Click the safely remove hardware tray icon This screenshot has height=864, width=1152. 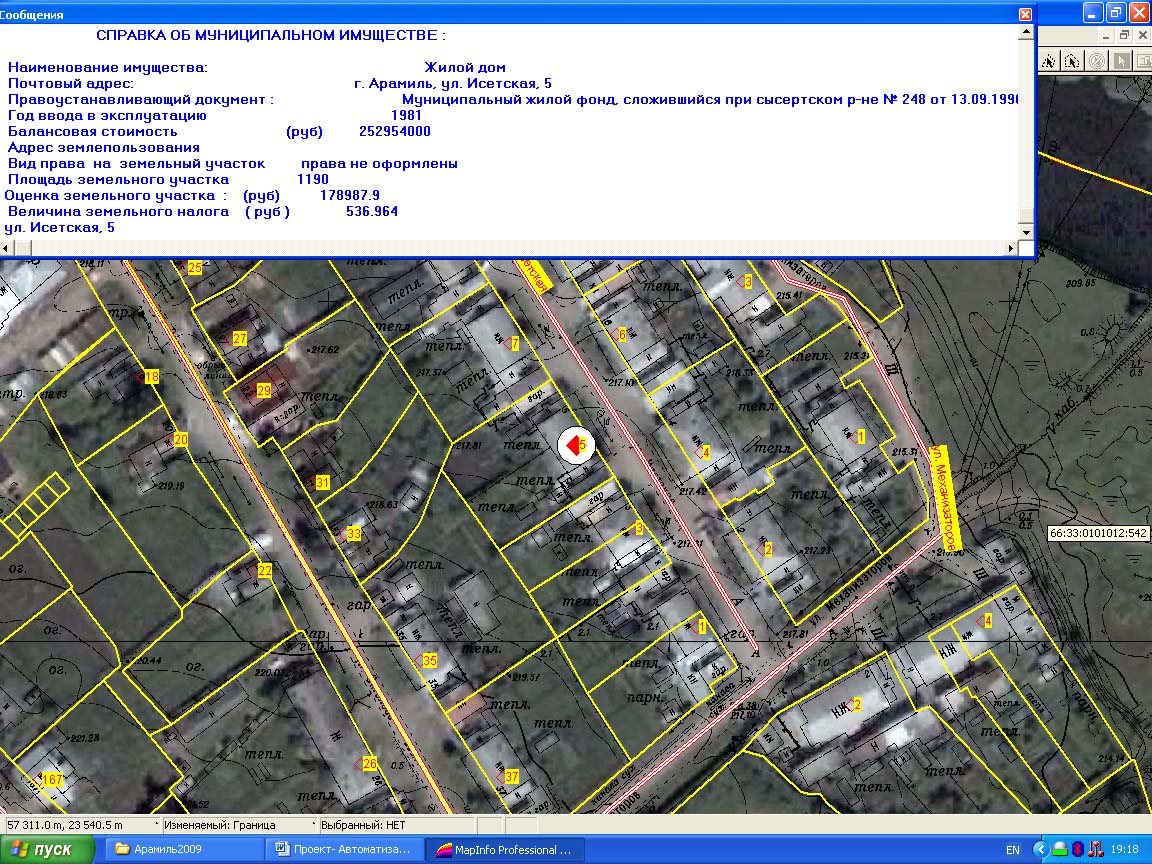[1059, 849]
